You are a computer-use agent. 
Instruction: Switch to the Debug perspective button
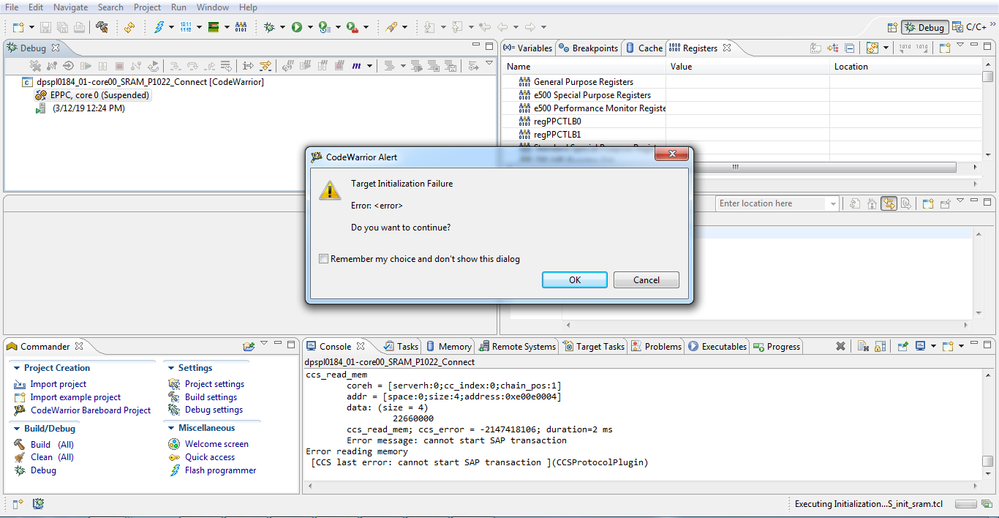coord(924,27)
